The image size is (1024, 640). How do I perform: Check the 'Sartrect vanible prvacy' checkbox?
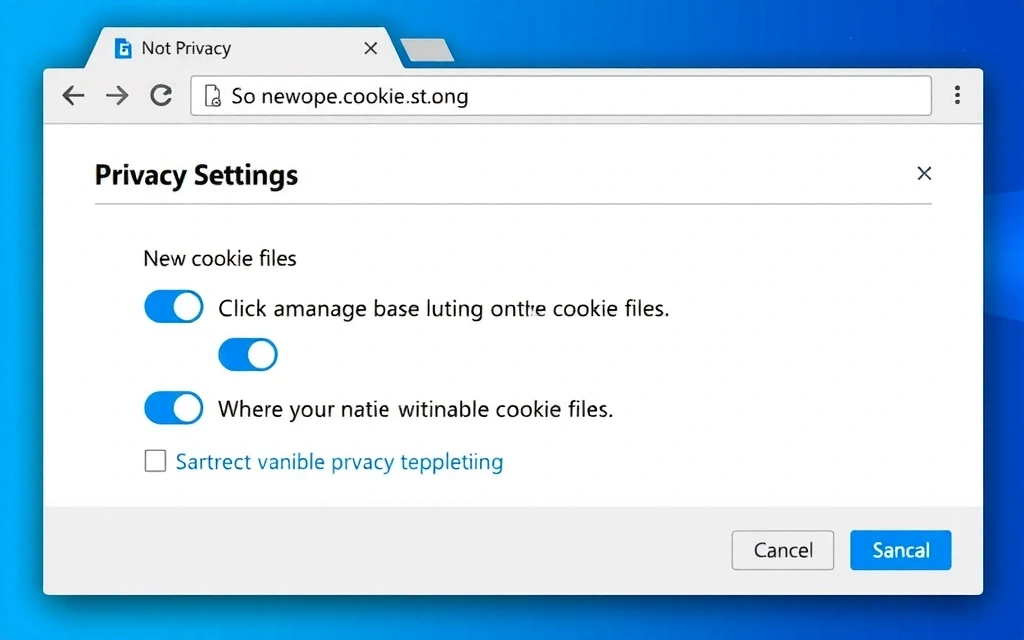point(155,461)
